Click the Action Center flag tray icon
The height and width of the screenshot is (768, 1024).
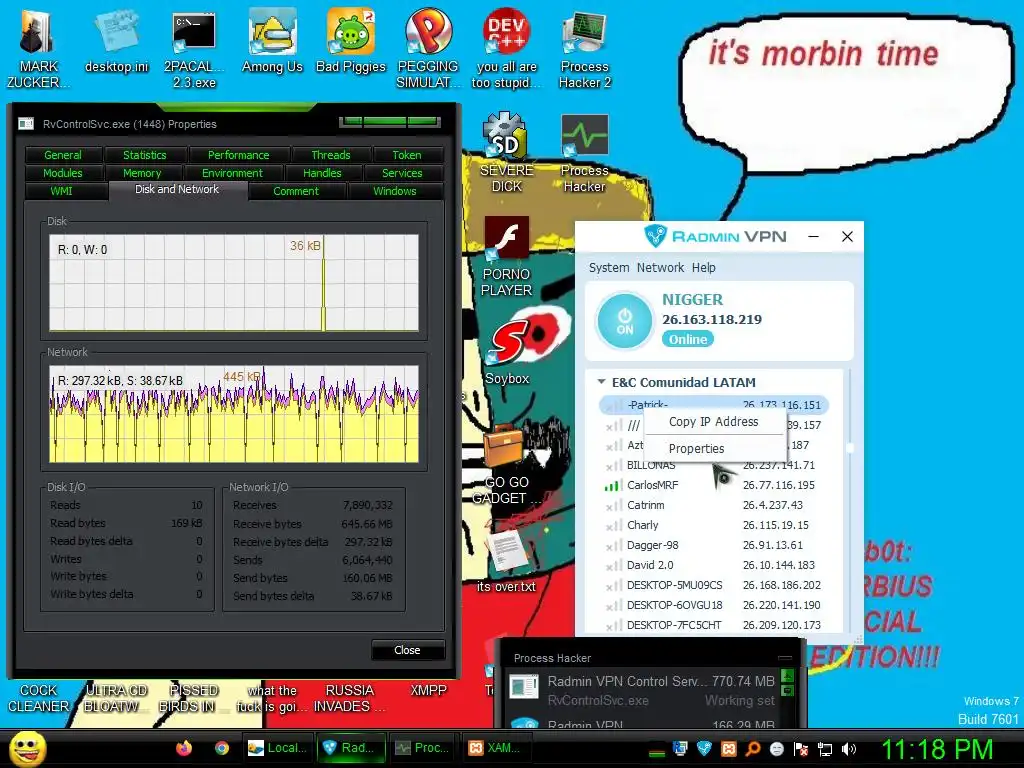pos(800,749)
